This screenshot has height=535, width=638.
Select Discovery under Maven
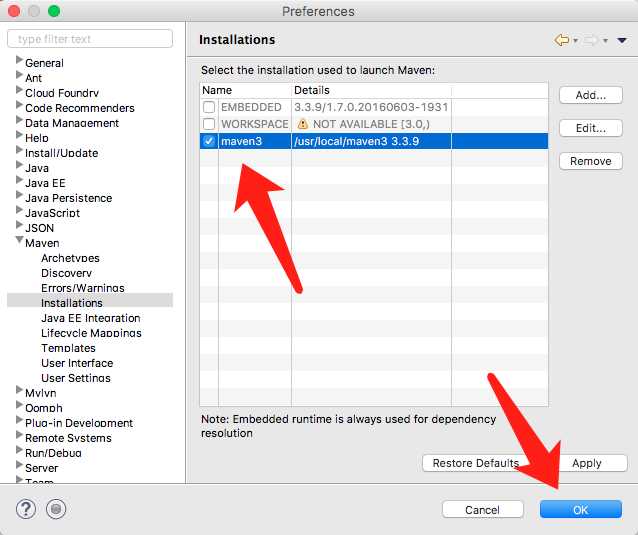pos(66,273)
